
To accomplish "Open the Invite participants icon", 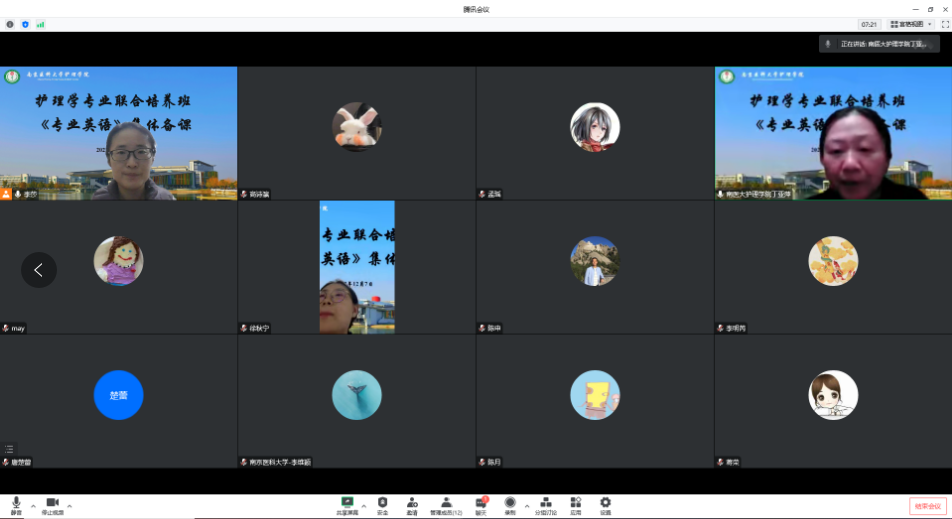I will 412,504.
